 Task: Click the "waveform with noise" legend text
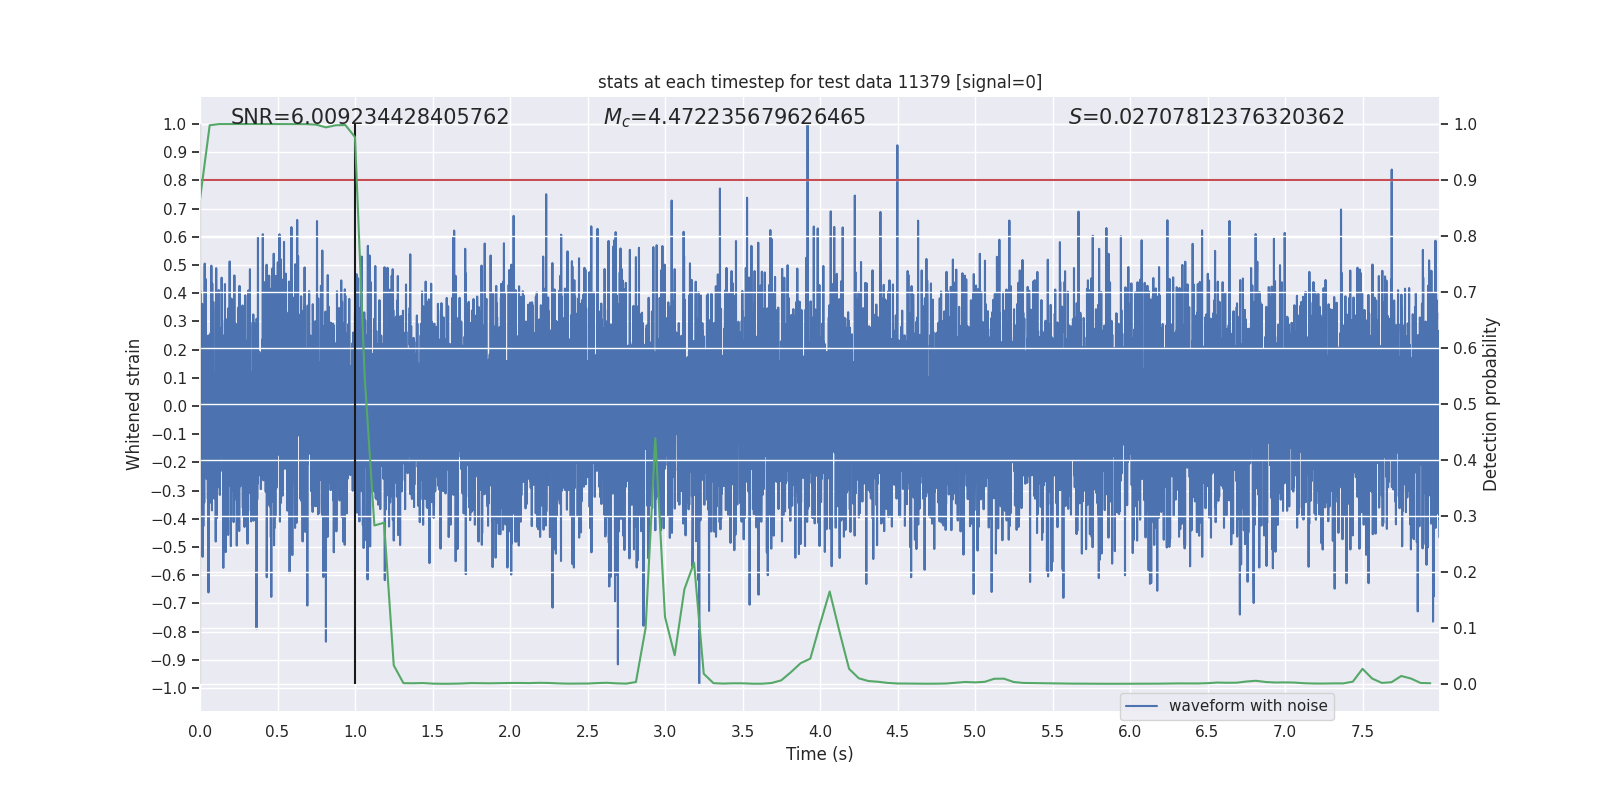[x=1248, y=706]
